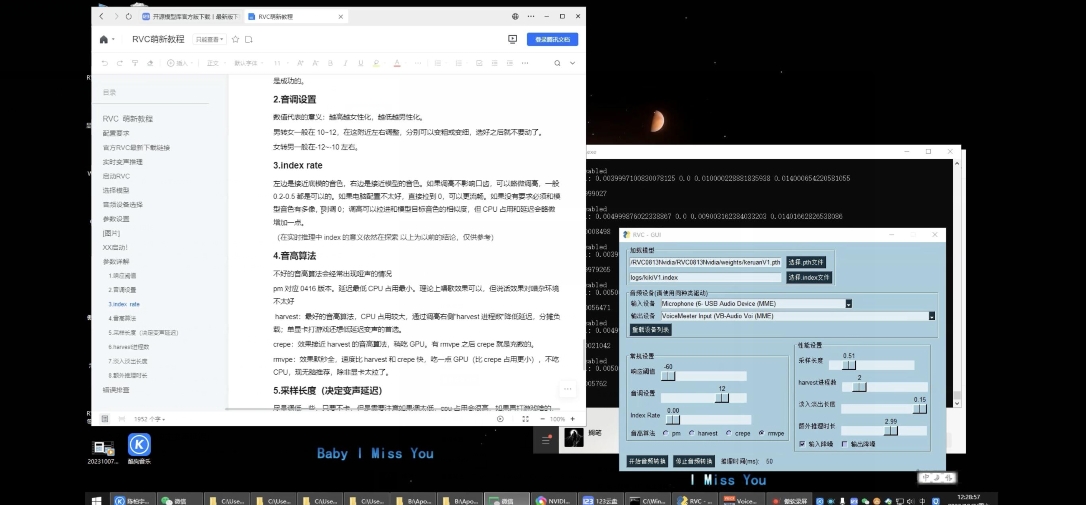Star the RVC萌新教程 document as favorite
The image size is (1086, 505).
[235, 40]
